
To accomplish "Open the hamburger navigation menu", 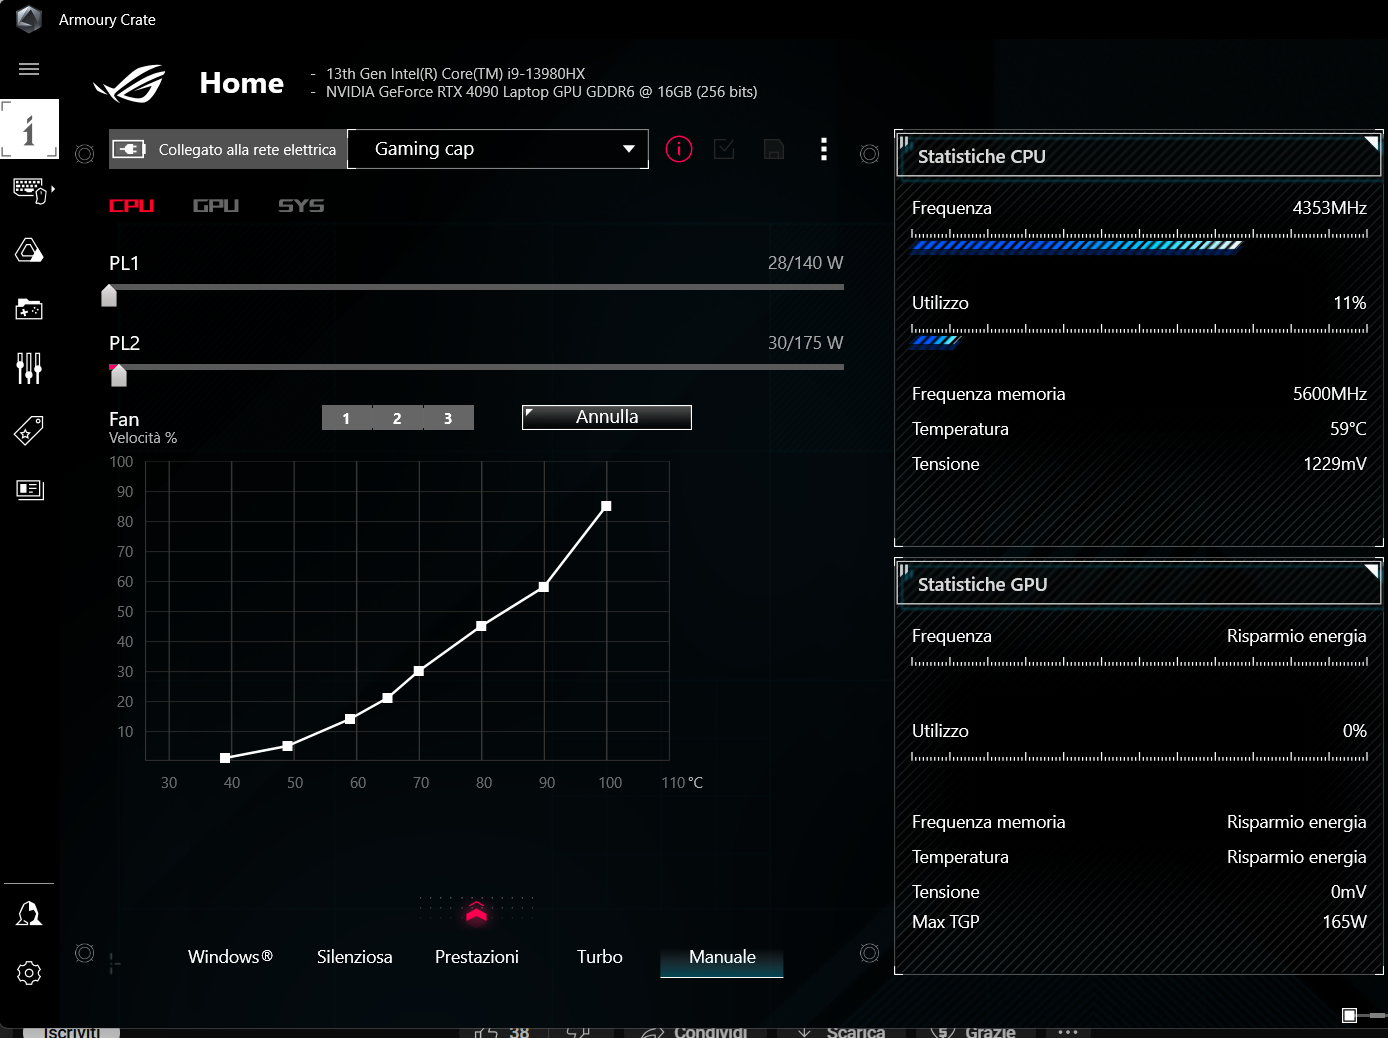I will [x=29, y=69].
